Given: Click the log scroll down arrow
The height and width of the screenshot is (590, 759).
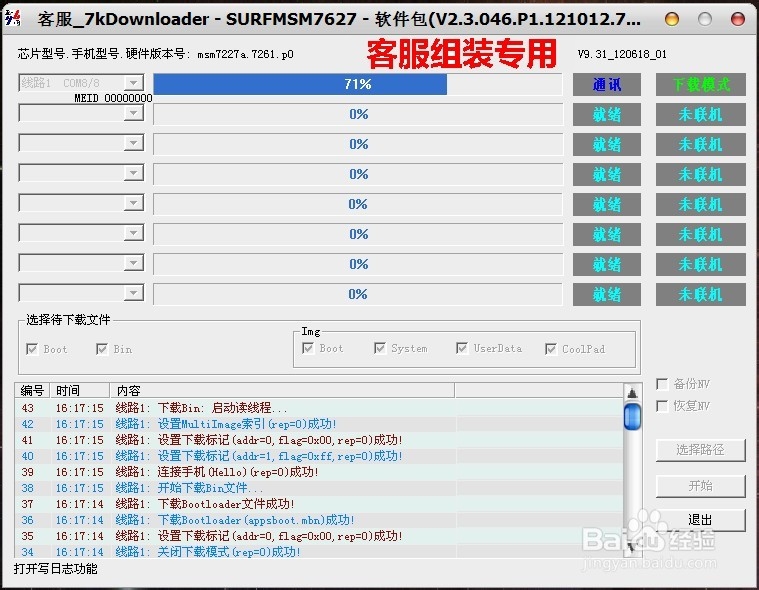Looking at the screenshot, I should [632, 548].
